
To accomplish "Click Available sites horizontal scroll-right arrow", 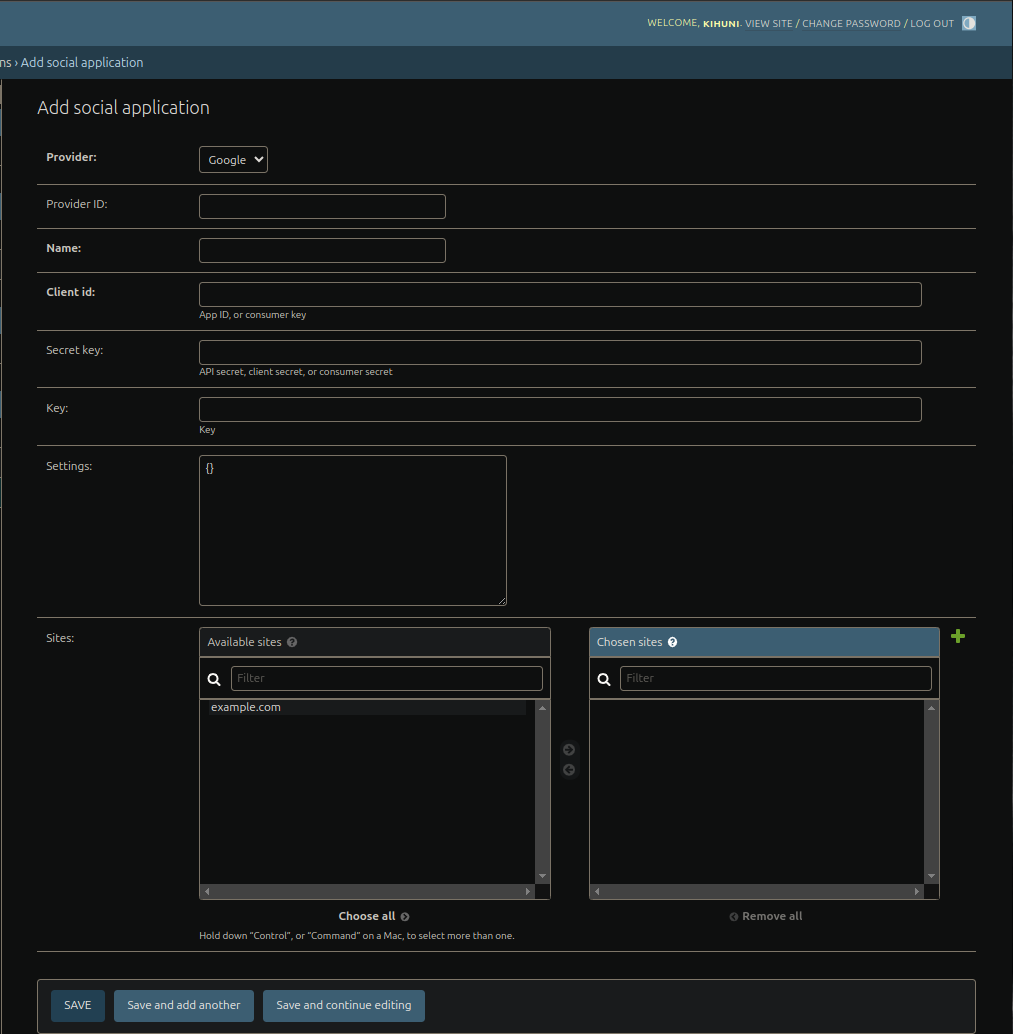I will pyautogui.click(x=528, y=892).
